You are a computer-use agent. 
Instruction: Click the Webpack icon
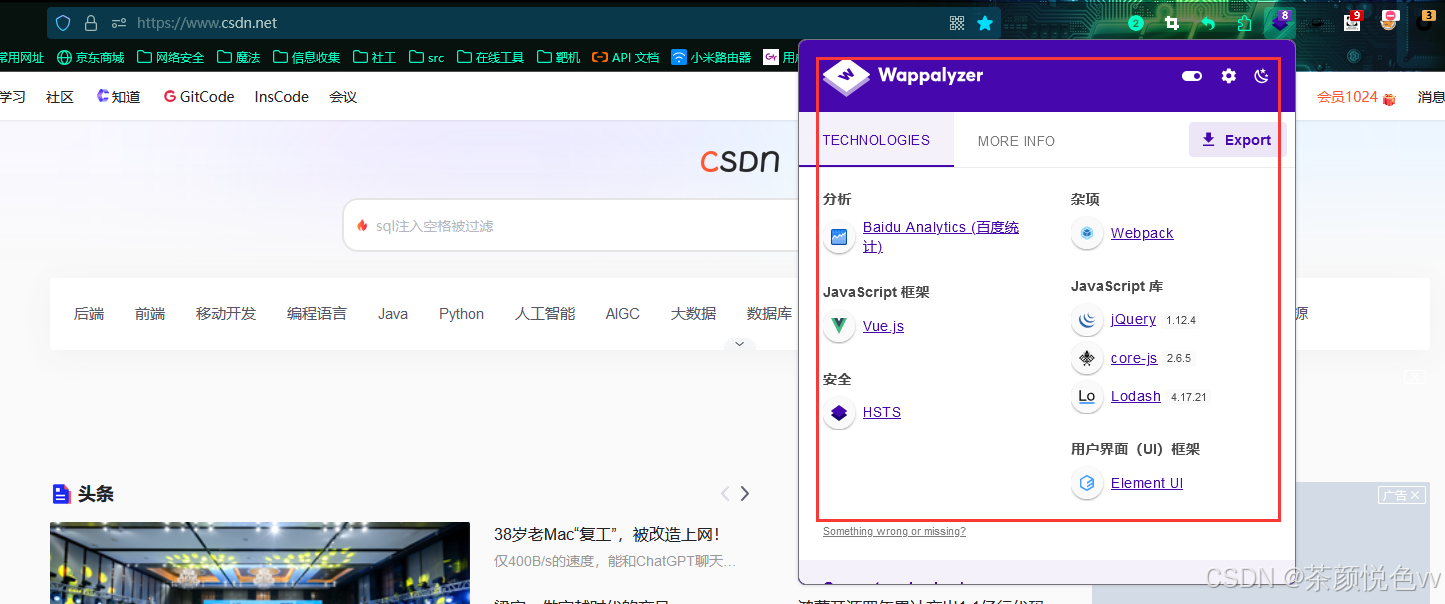coord(1087,233)
